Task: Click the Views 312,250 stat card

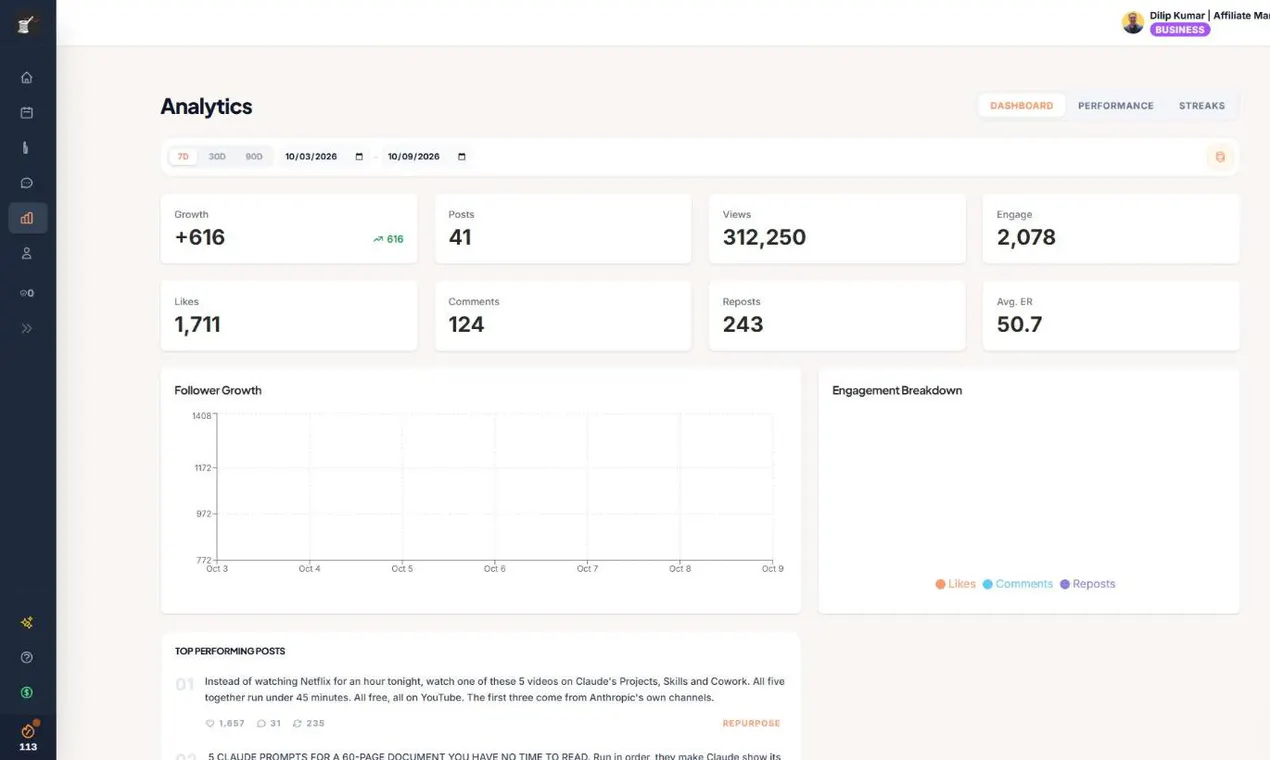Action: coord(837,229)
